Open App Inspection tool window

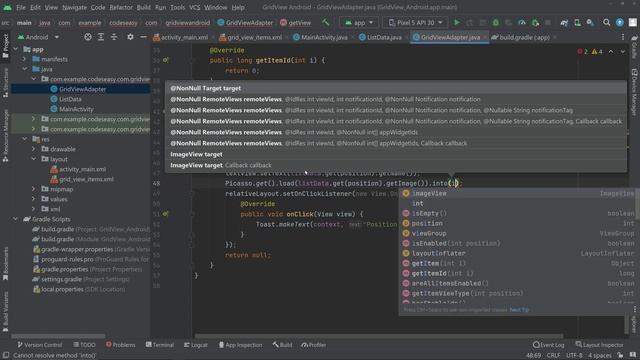(x=240, y=345)
